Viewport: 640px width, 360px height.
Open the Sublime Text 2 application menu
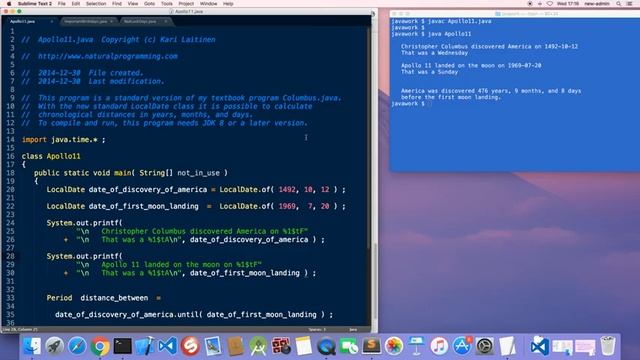[x=35, y=4]
